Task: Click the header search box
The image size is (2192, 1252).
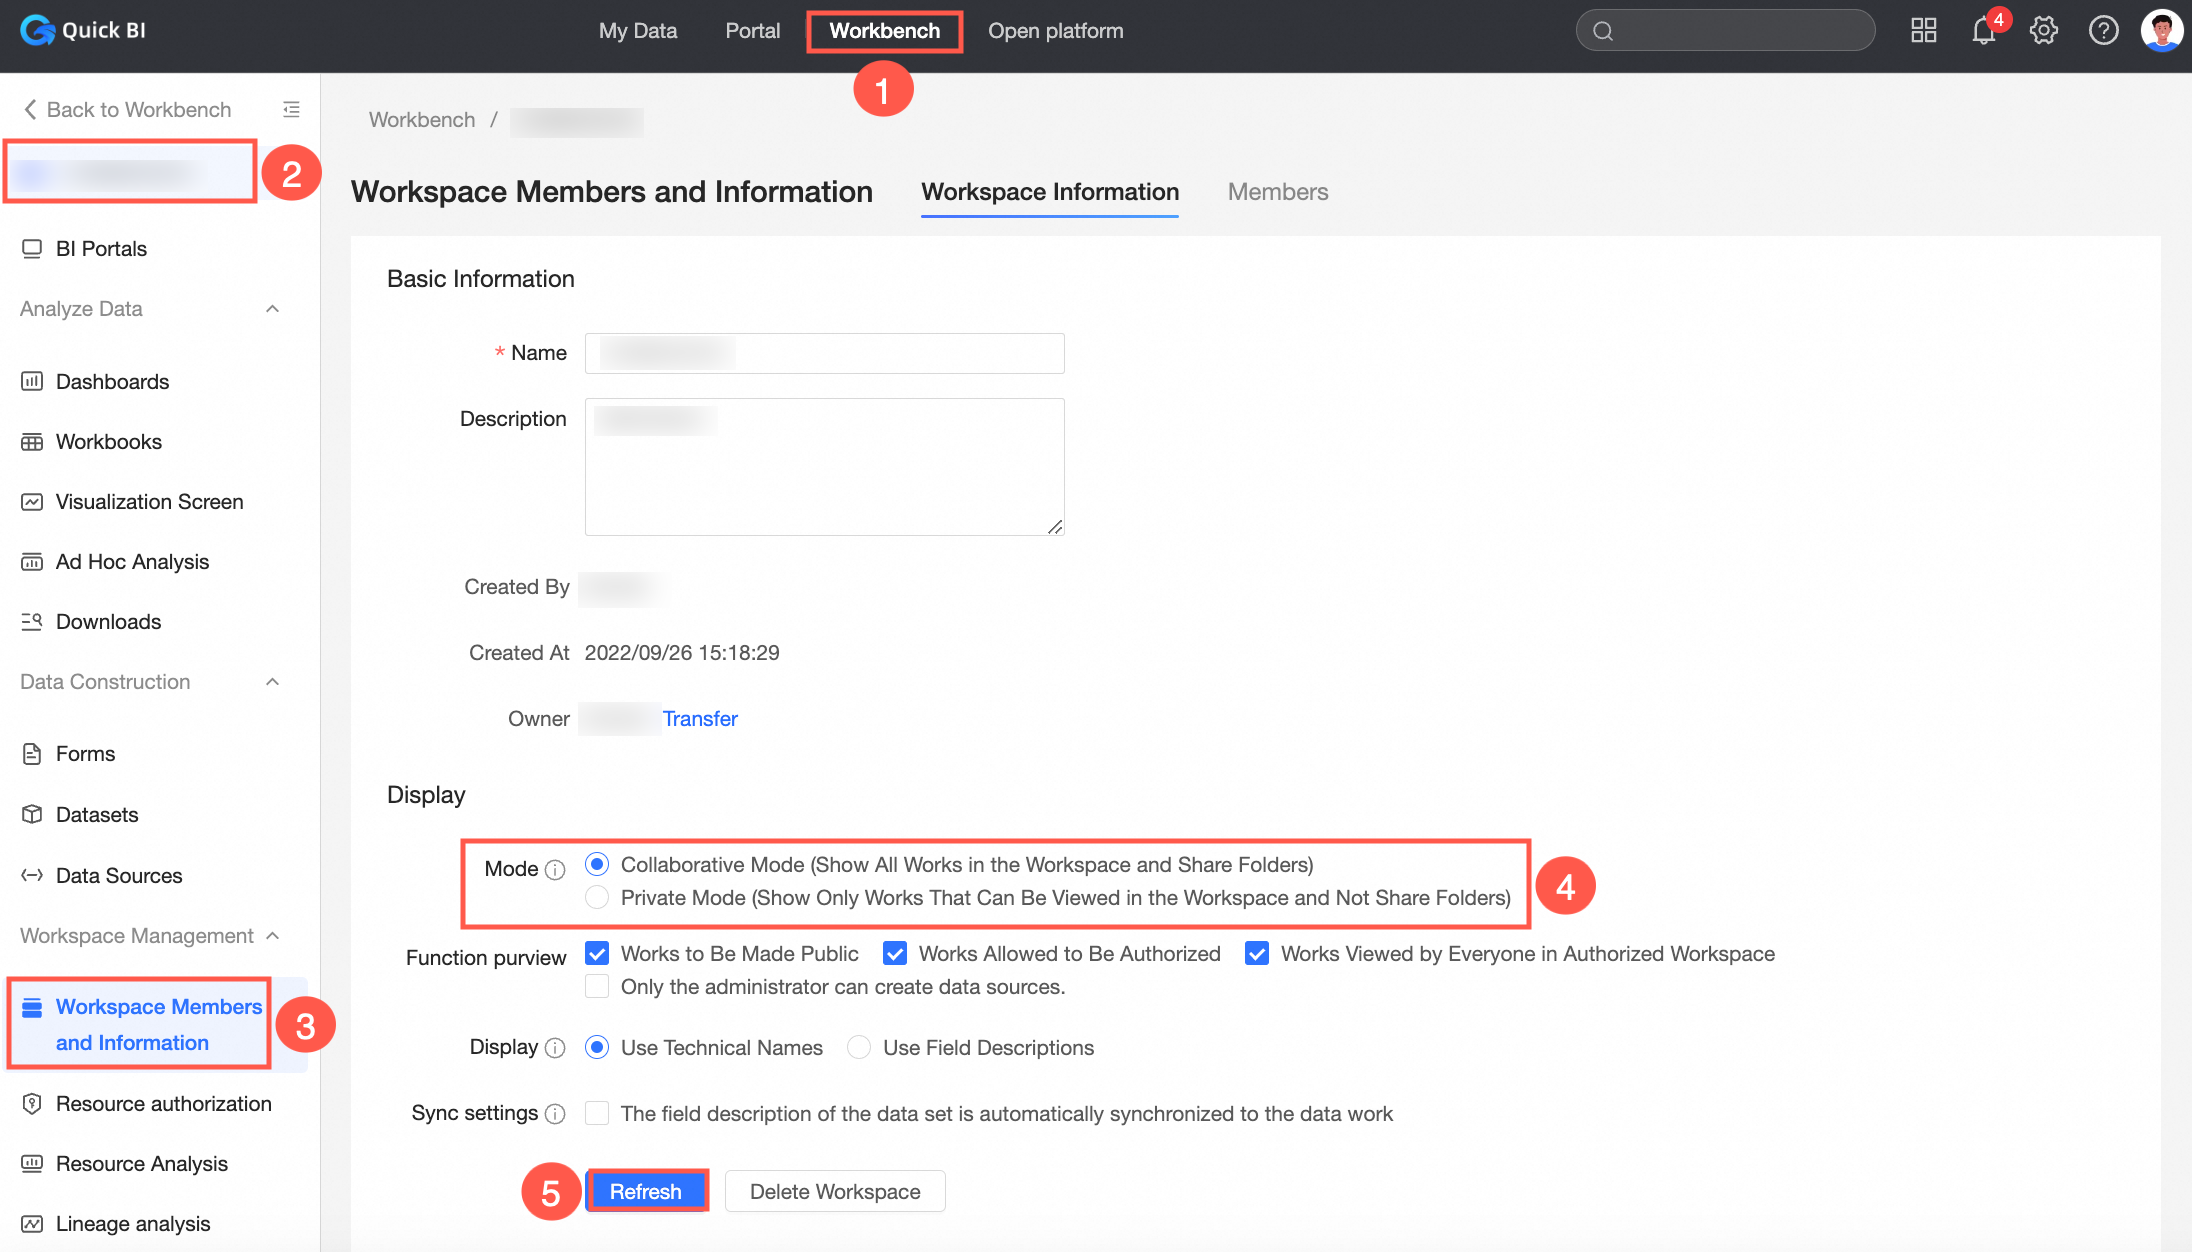Action: coord(1725,31)
